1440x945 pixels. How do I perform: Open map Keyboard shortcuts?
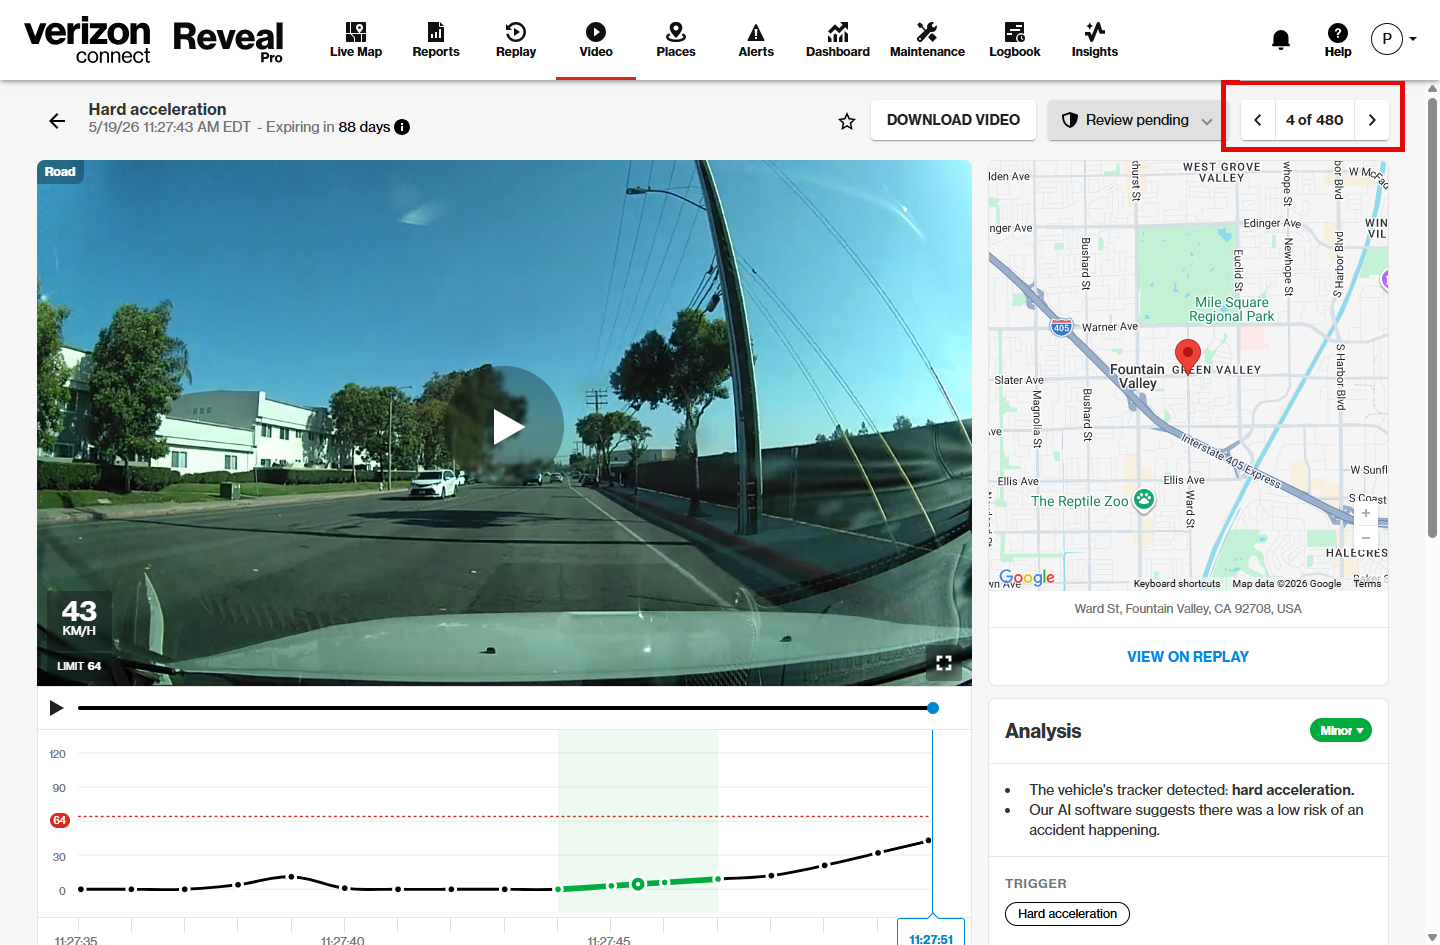[1176, 584]
